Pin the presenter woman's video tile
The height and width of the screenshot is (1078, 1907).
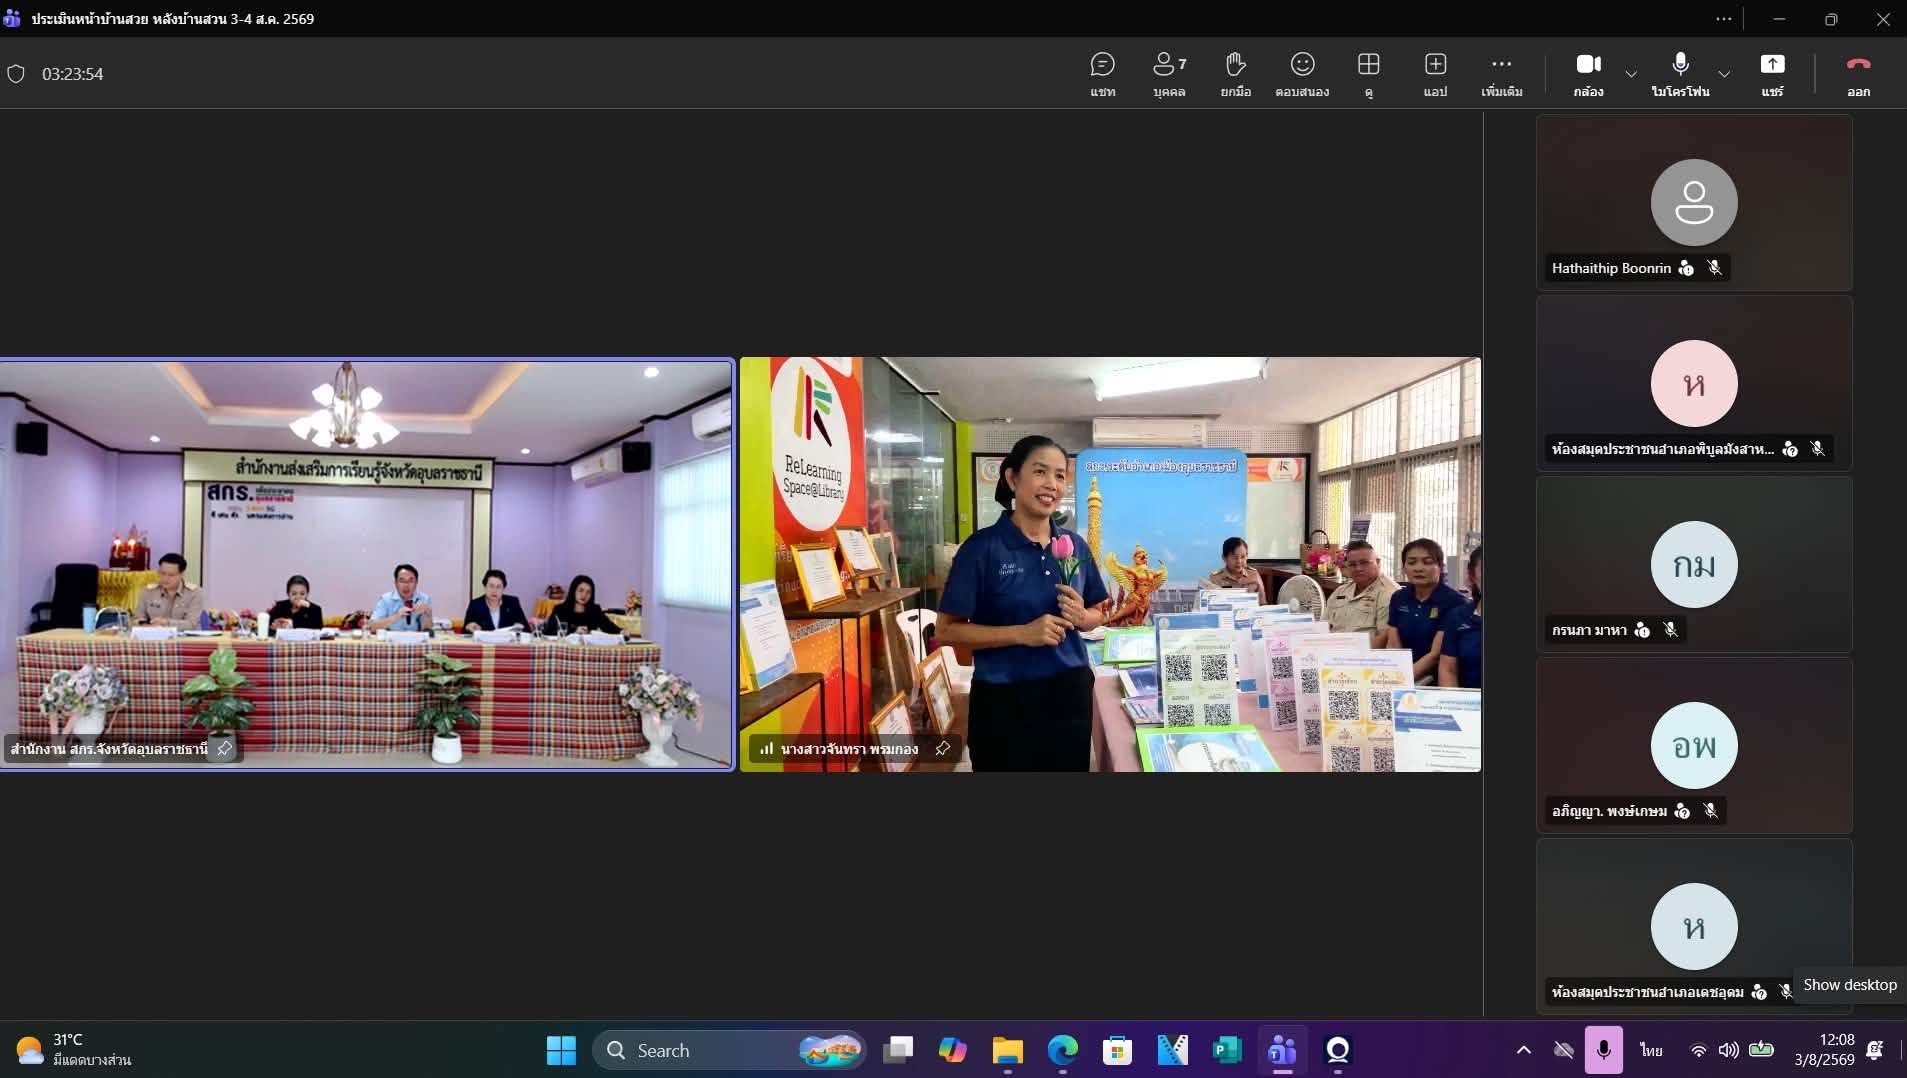942,748
